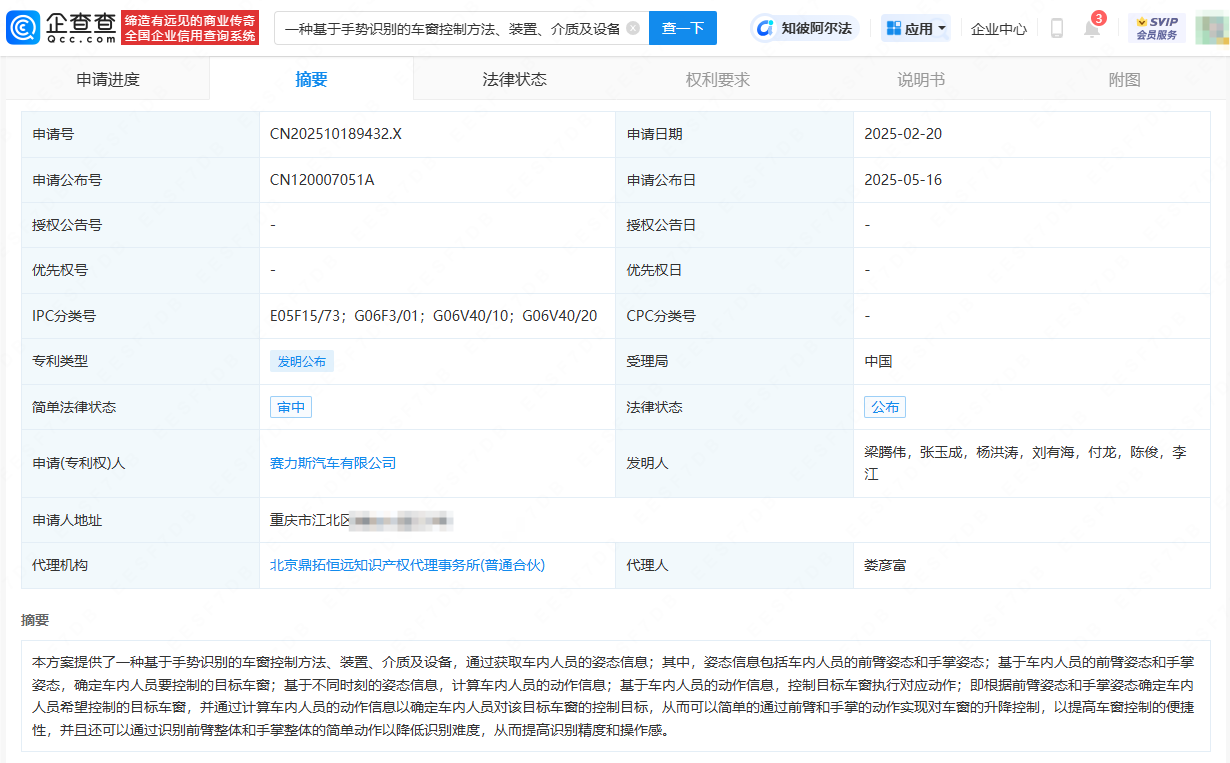Image resolution: width=1230 pixels, height=763 pixels.
Task: Click the 审中 status tag
Action: tap(291, 407)
